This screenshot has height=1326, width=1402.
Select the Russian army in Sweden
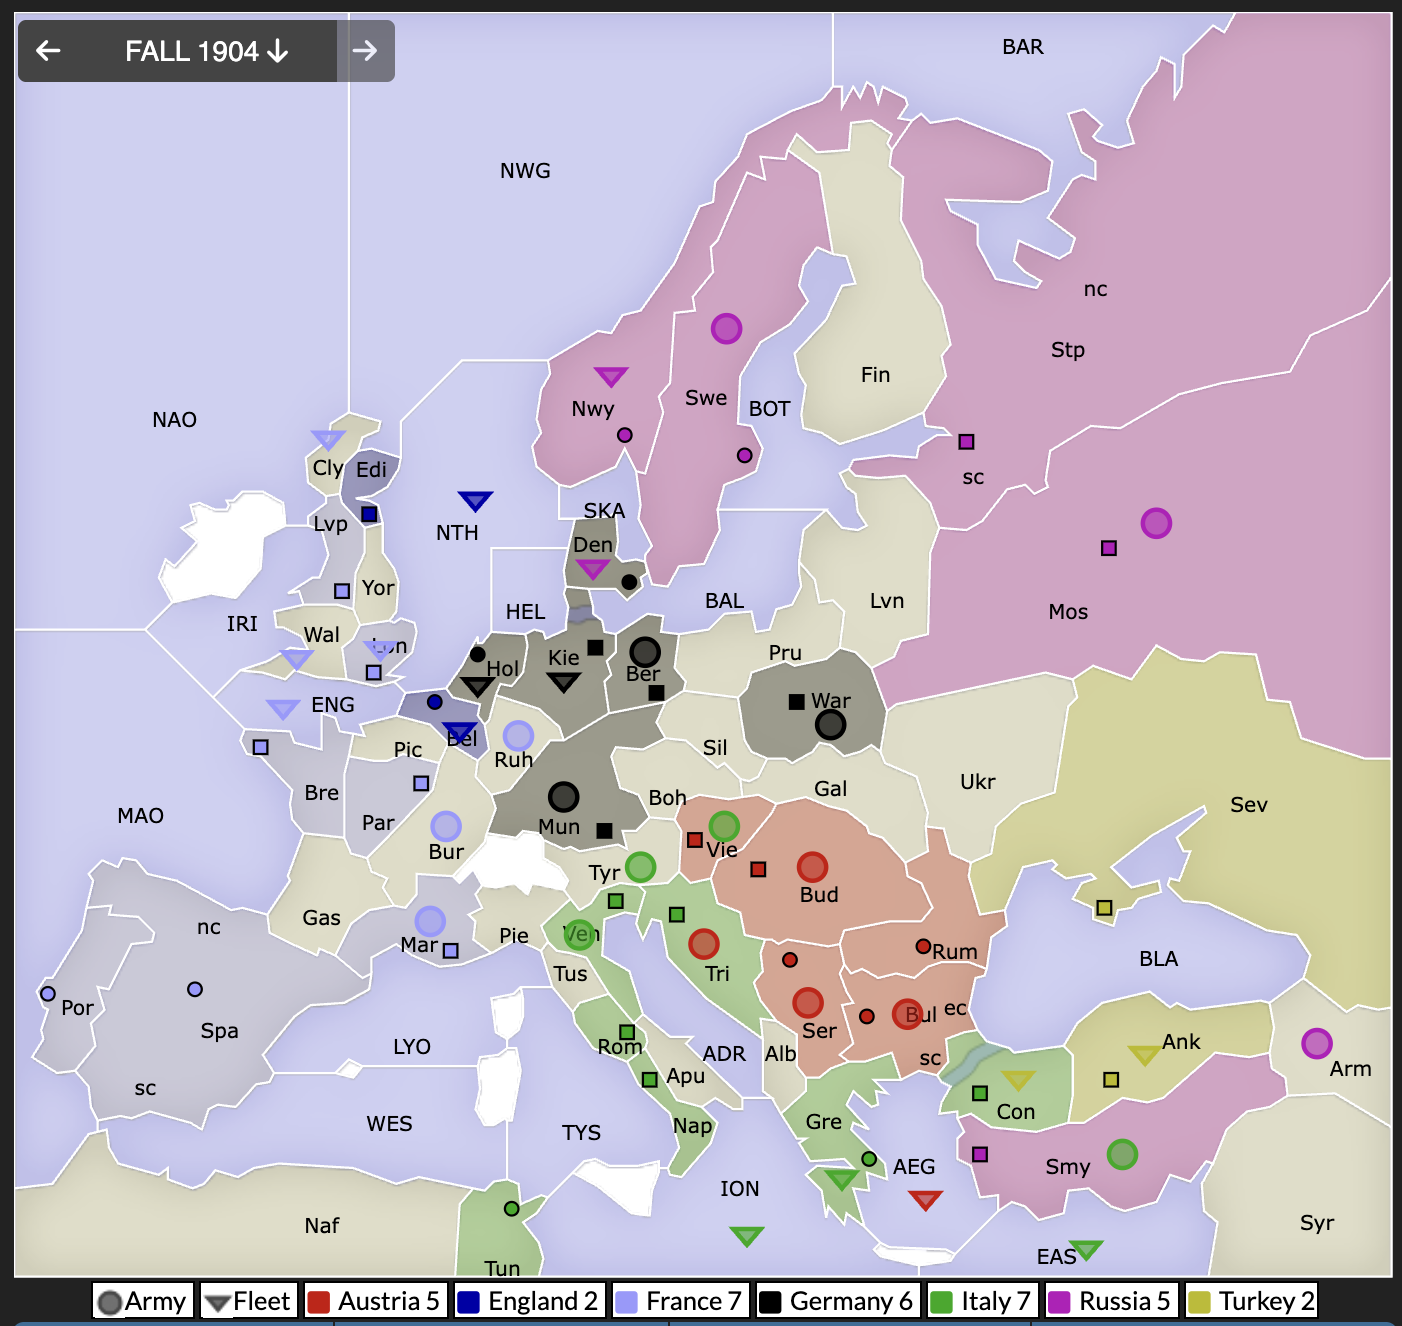point(727,328)
